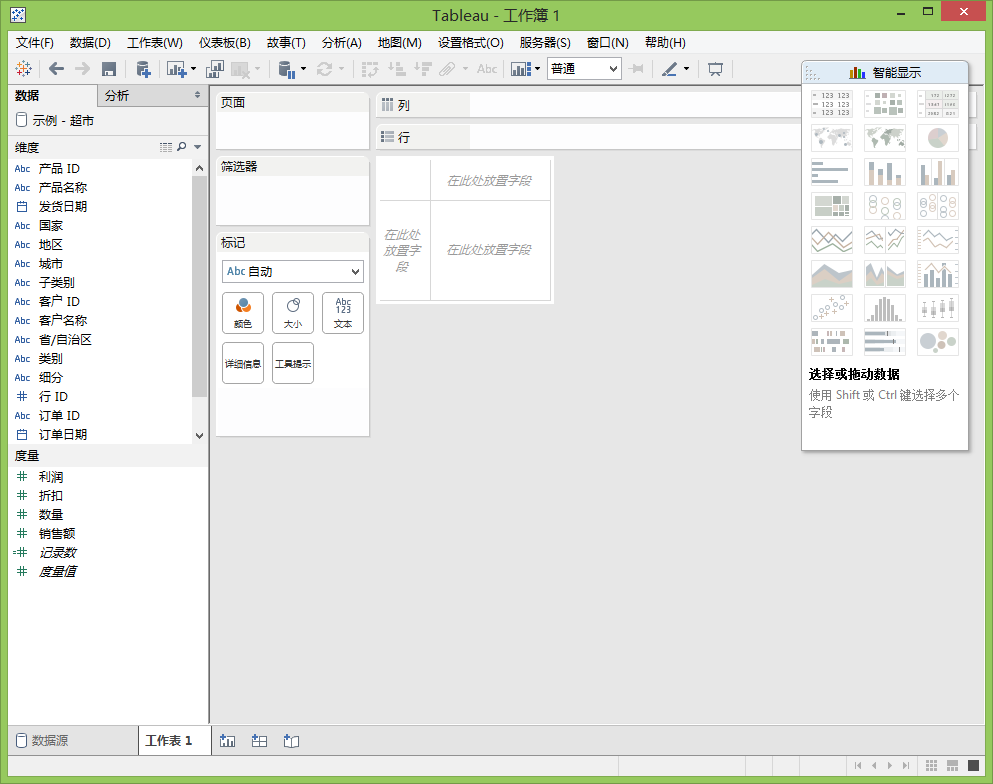Add a new dashboard from bottom tab bar
This screenshot has width=993, height=784.
(x=259, y=740)
